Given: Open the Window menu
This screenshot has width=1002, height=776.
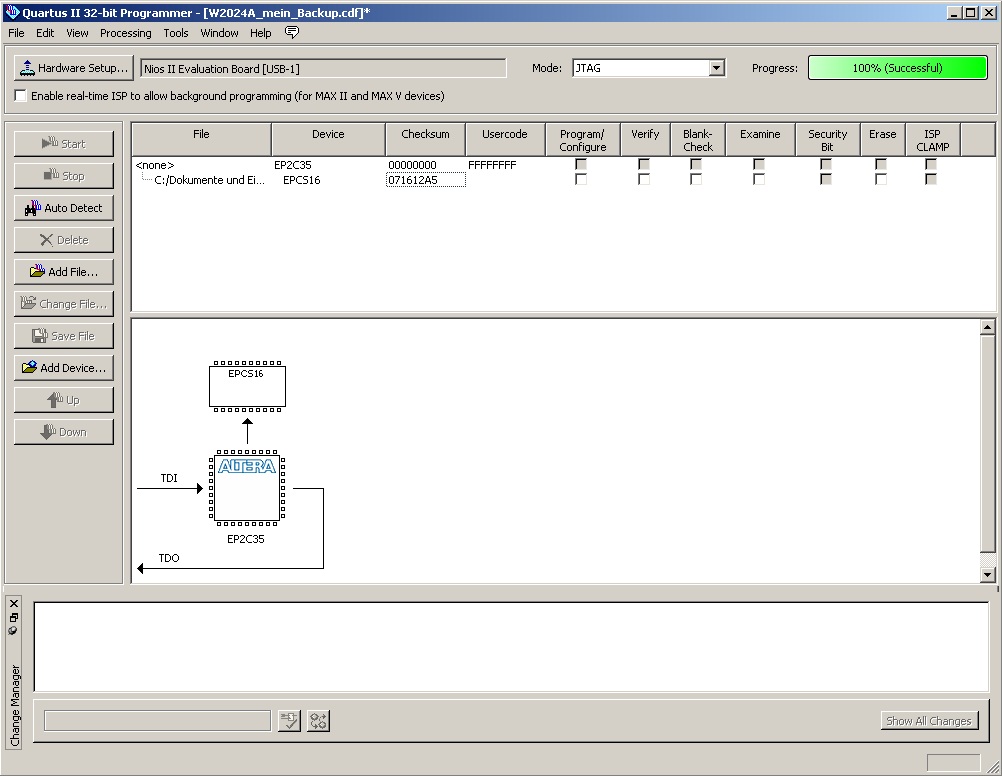Looking at the screenshot, I should coord(219,33).
